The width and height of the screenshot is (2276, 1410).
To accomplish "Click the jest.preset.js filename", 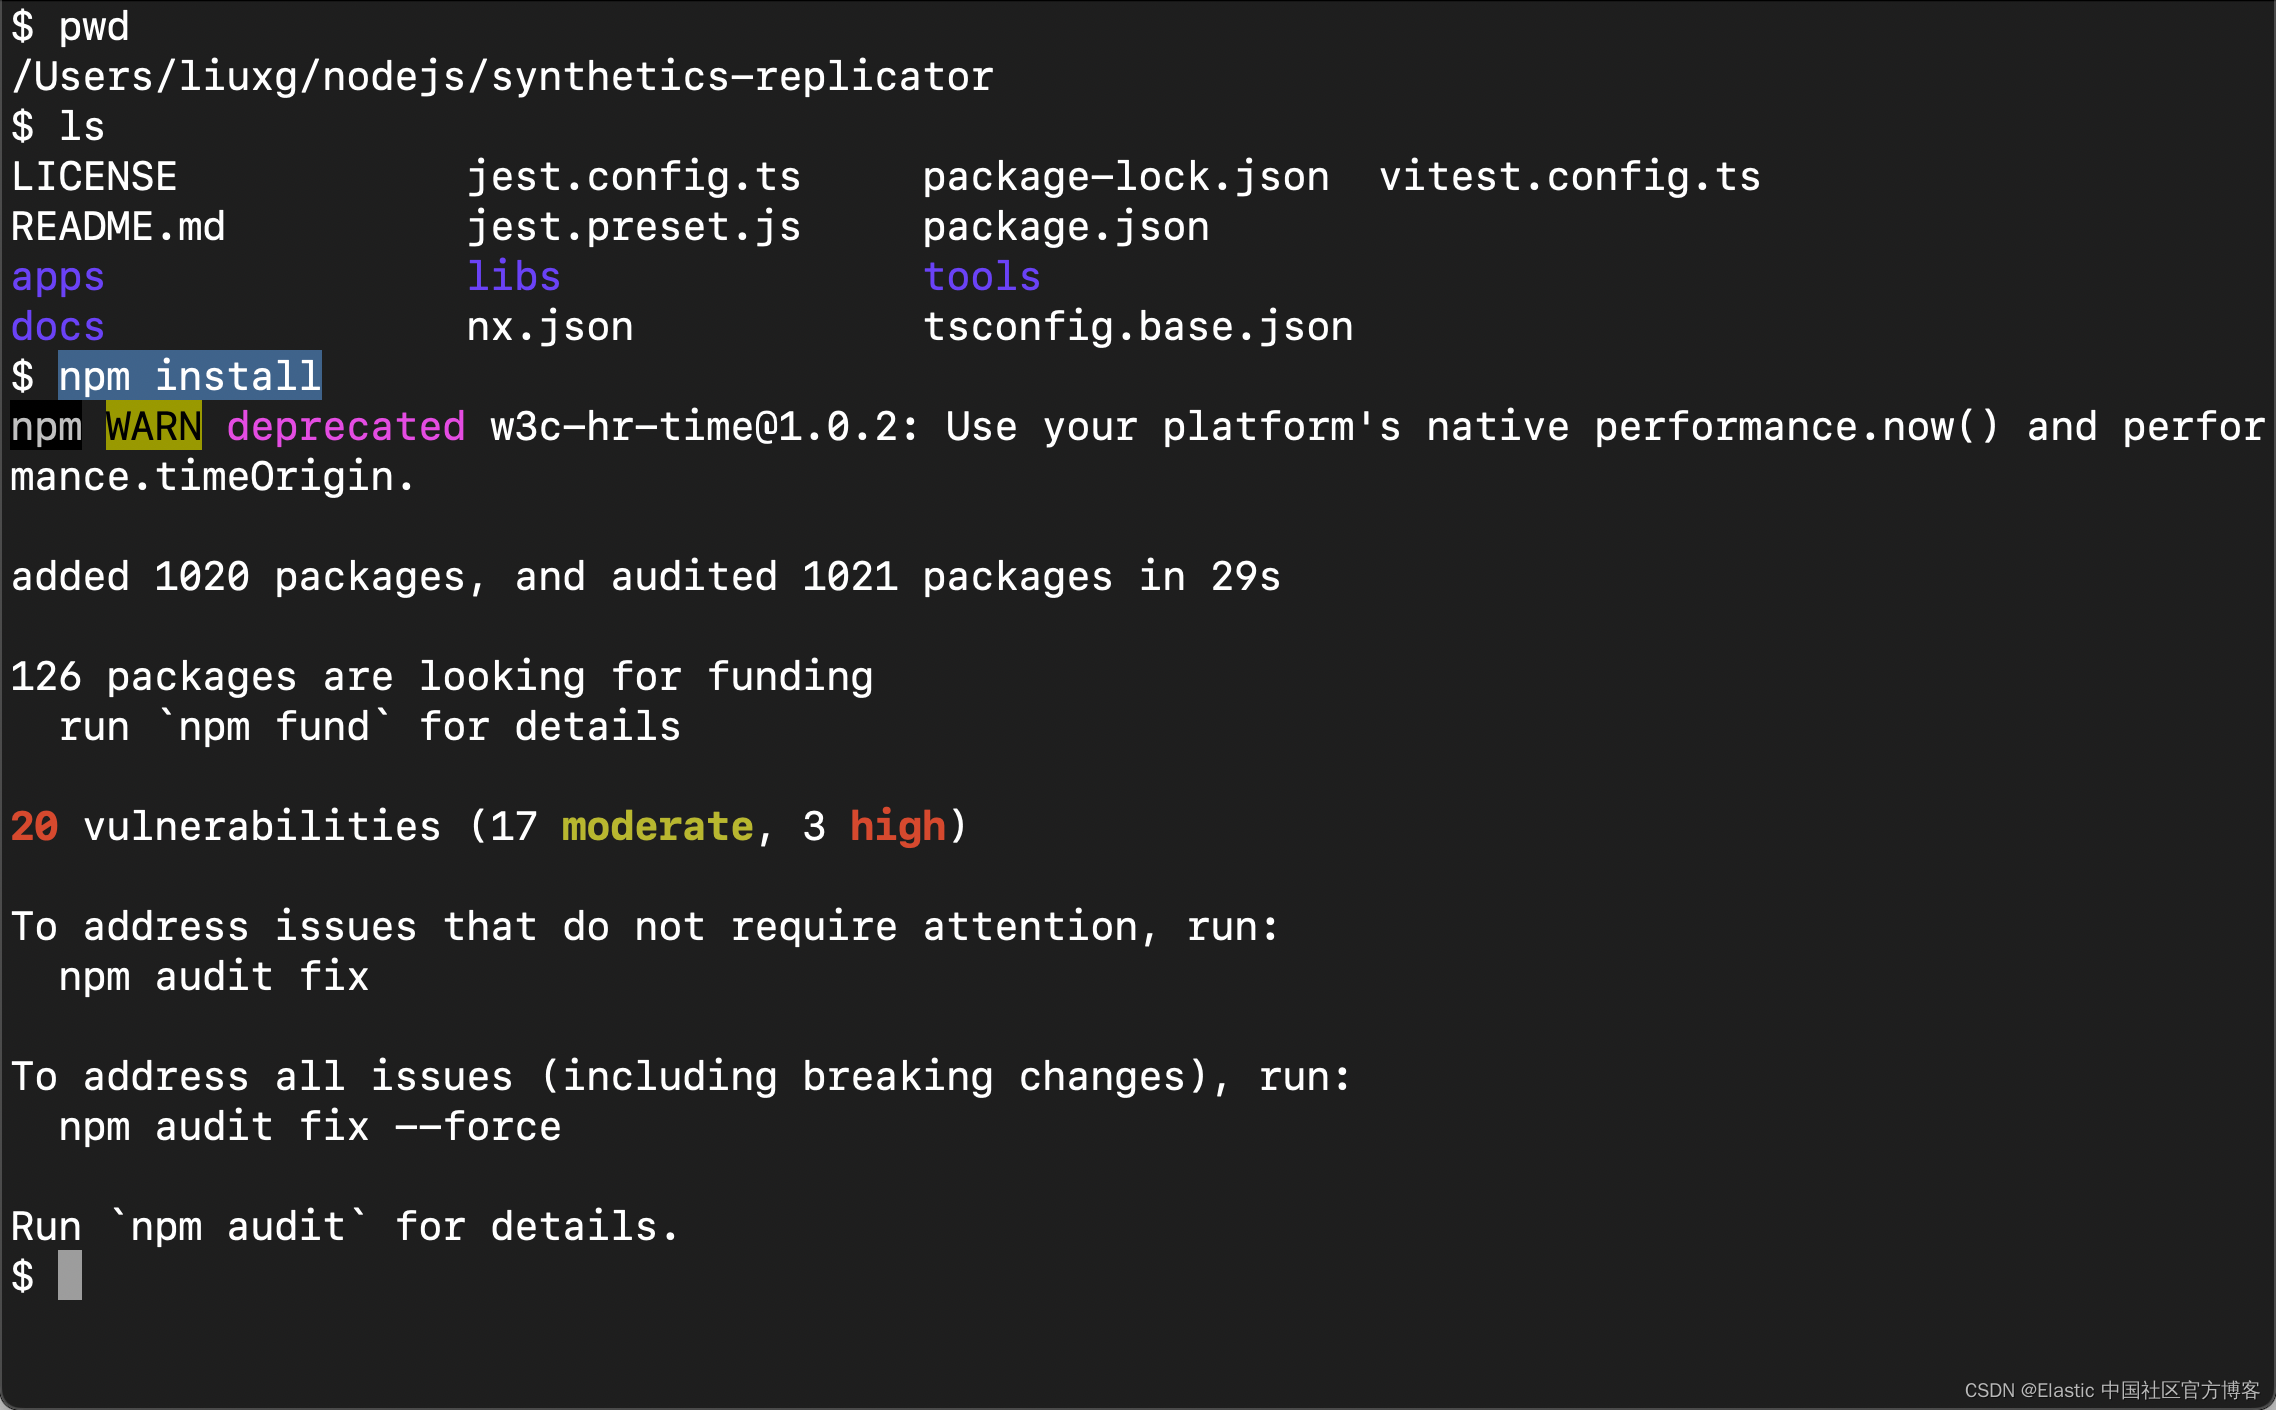I will (x=634, y=227).
